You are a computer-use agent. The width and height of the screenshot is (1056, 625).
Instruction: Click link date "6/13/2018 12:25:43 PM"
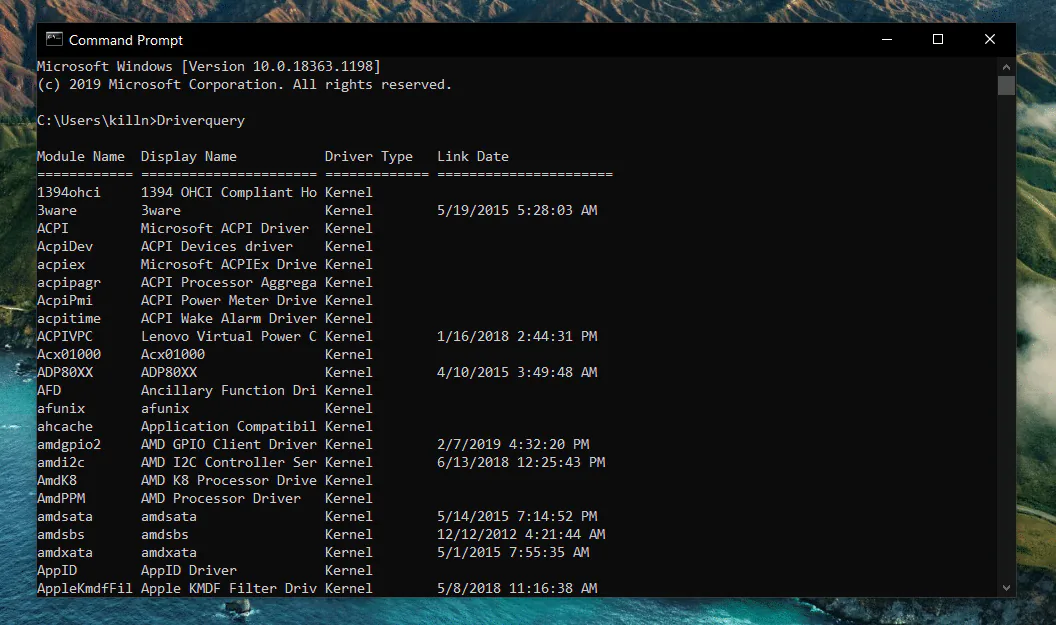point(521,463)
